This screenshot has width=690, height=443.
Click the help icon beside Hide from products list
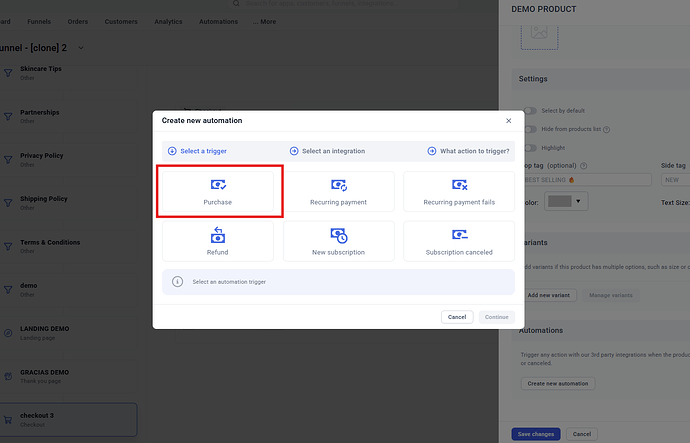pos(607,129)
